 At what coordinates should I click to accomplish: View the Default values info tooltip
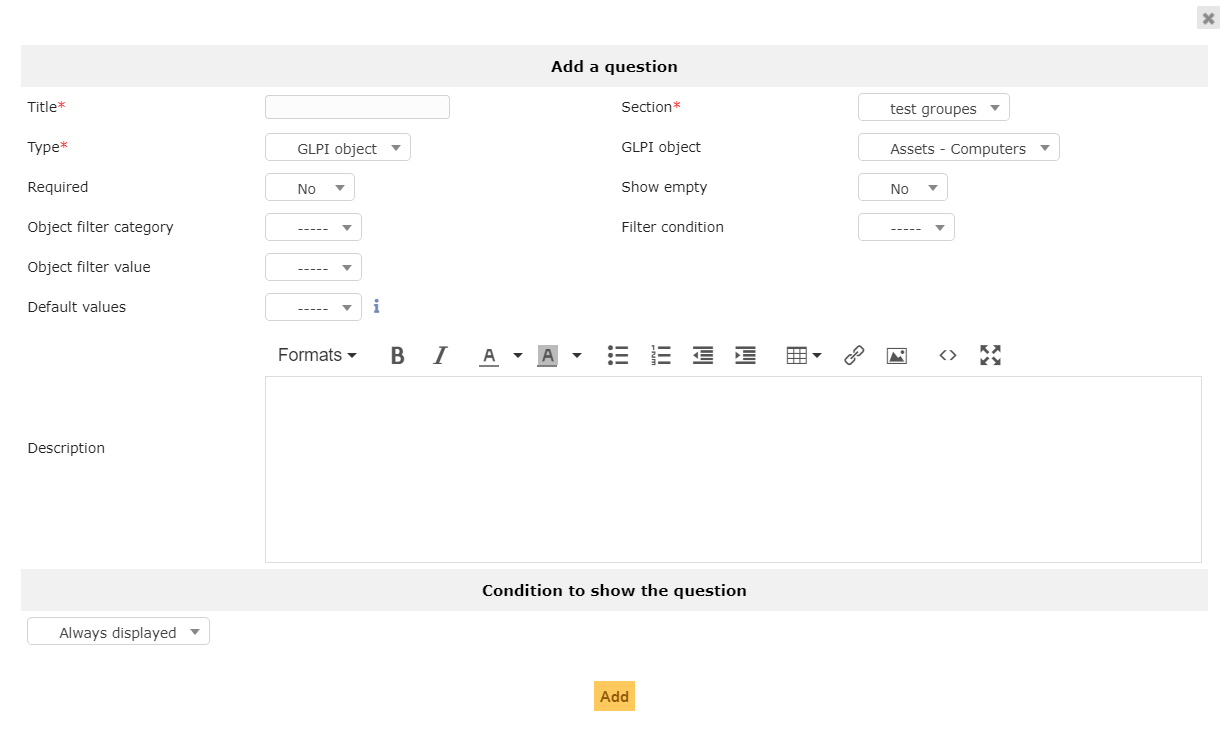[376, 307]
